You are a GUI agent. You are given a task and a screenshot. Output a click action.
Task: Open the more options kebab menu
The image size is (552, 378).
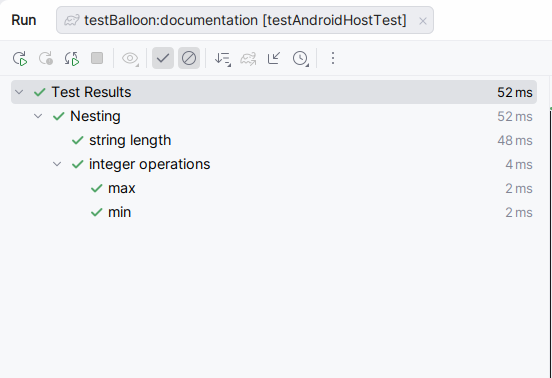(333, 58)
